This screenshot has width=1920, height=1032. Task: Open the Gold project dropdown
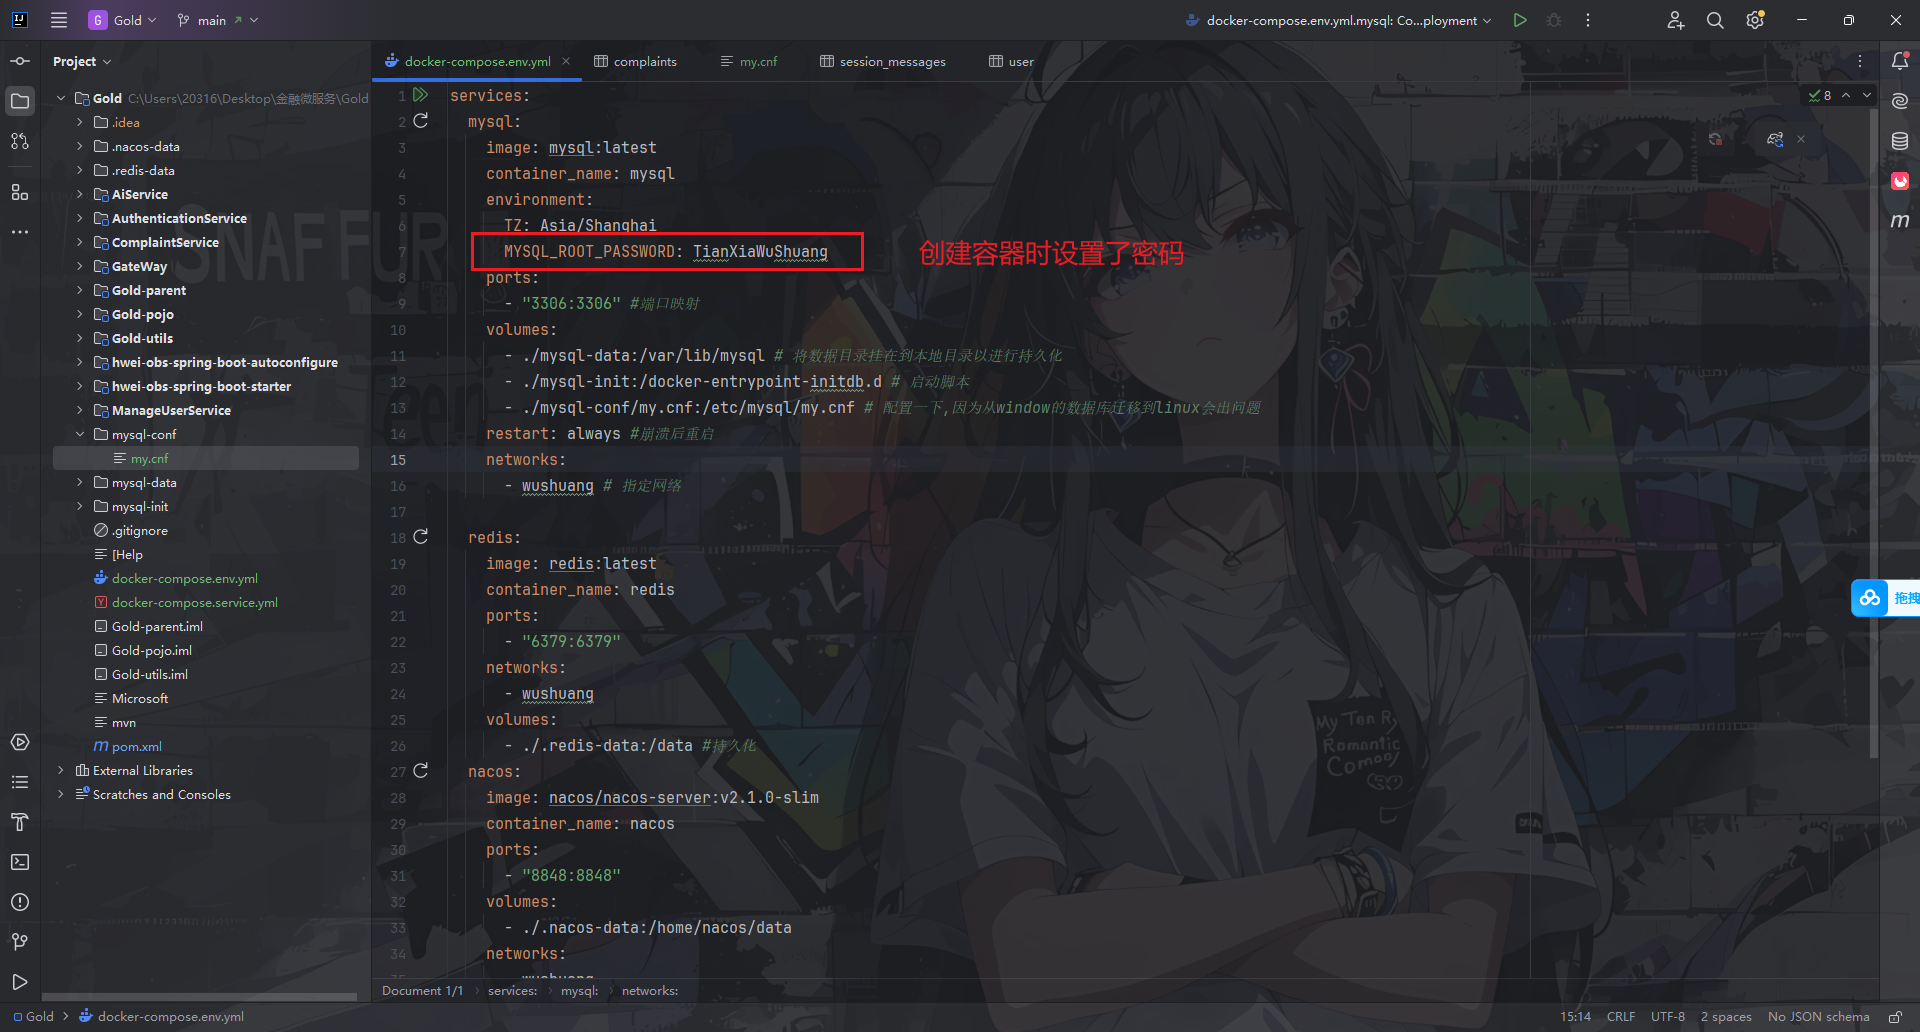pos(124,20)
